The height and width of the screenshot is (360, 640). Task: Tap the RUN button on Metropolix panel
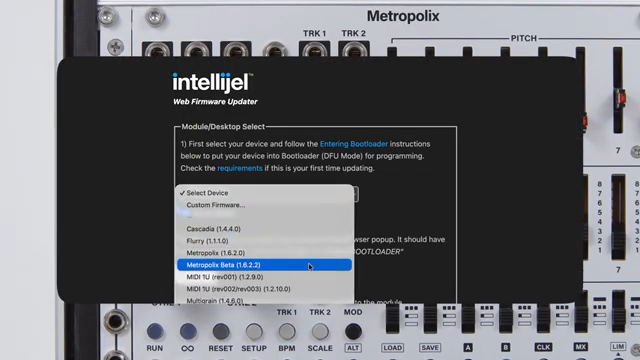coord(155,331)
